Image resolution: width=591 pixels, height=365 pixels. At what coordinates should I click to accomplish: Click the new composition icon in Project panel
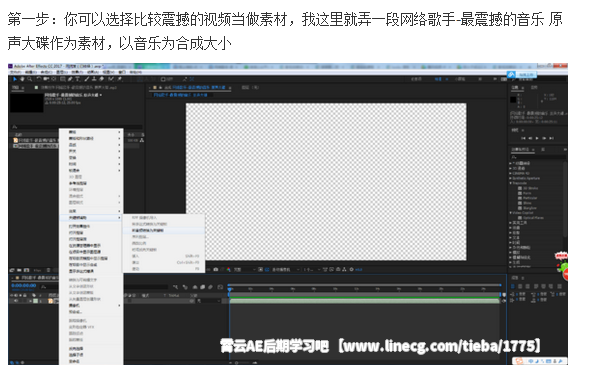26,270
